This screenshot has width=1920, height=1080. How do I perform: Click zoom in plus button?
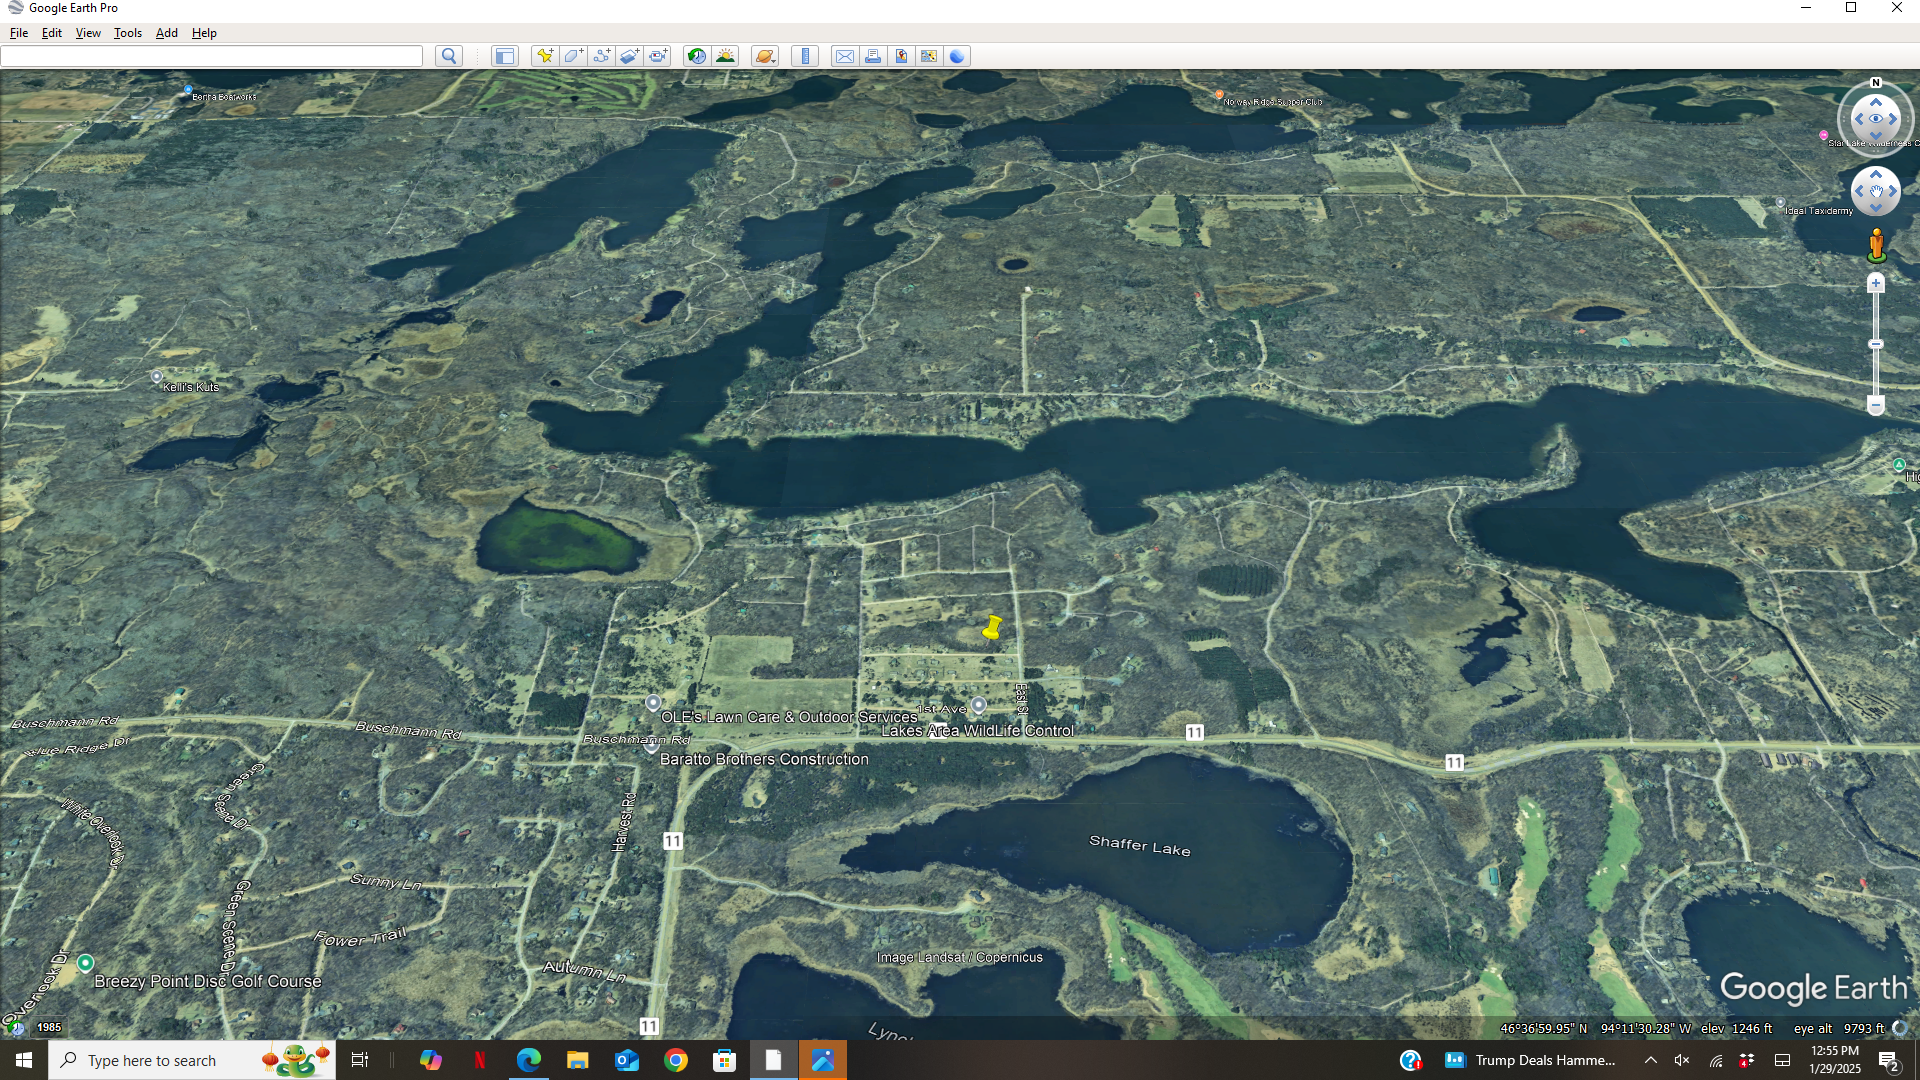point(1876,284)
